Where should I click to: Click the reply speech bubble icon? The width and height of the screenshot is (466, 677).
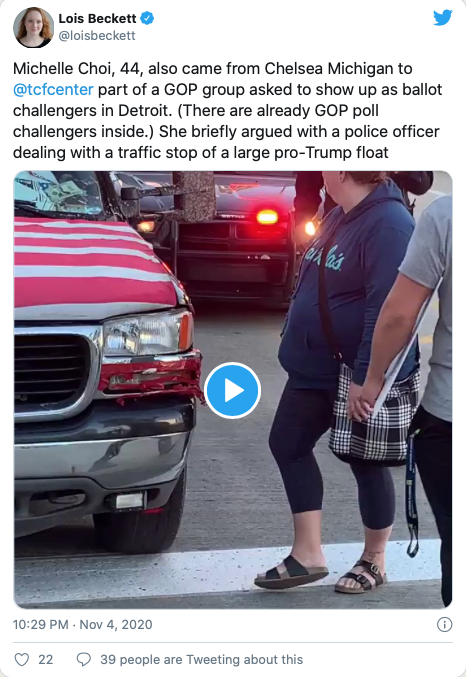click(x=83, y=659)
